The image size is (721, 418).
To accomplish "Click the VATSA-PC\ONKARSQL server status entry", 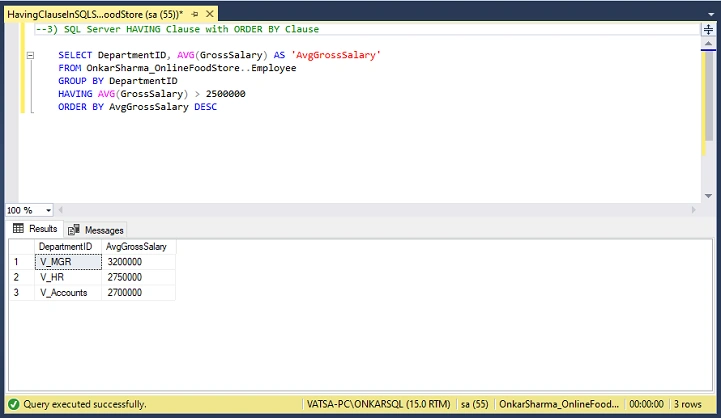I will [378, 404].
